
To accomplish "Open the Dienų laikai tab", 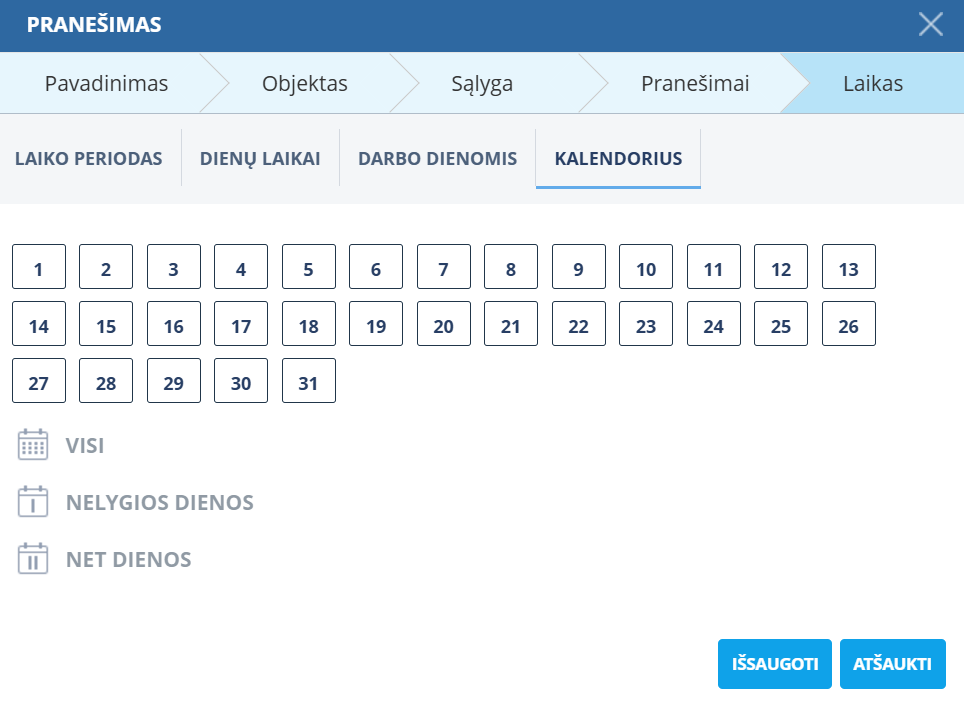I will pyautogui.click(x=260, y=158).
